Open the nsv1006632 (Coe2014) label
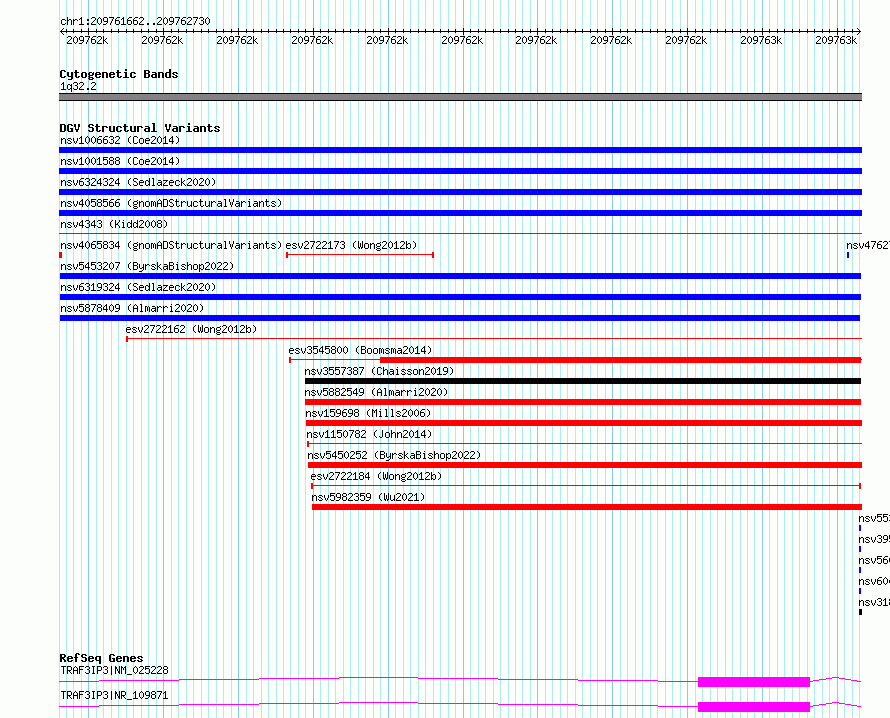Screen dimensions: 890x718 tap(120, 140)
